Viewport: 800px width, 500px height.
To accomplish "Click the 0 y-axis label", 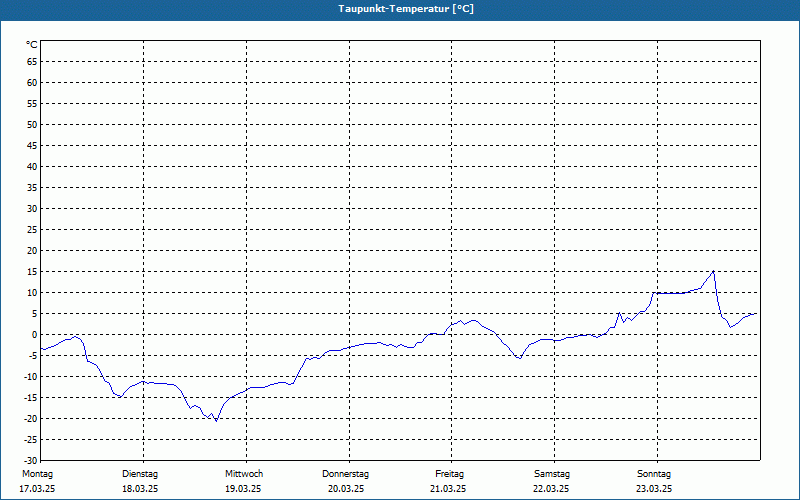I will click(x=35, y=335).
